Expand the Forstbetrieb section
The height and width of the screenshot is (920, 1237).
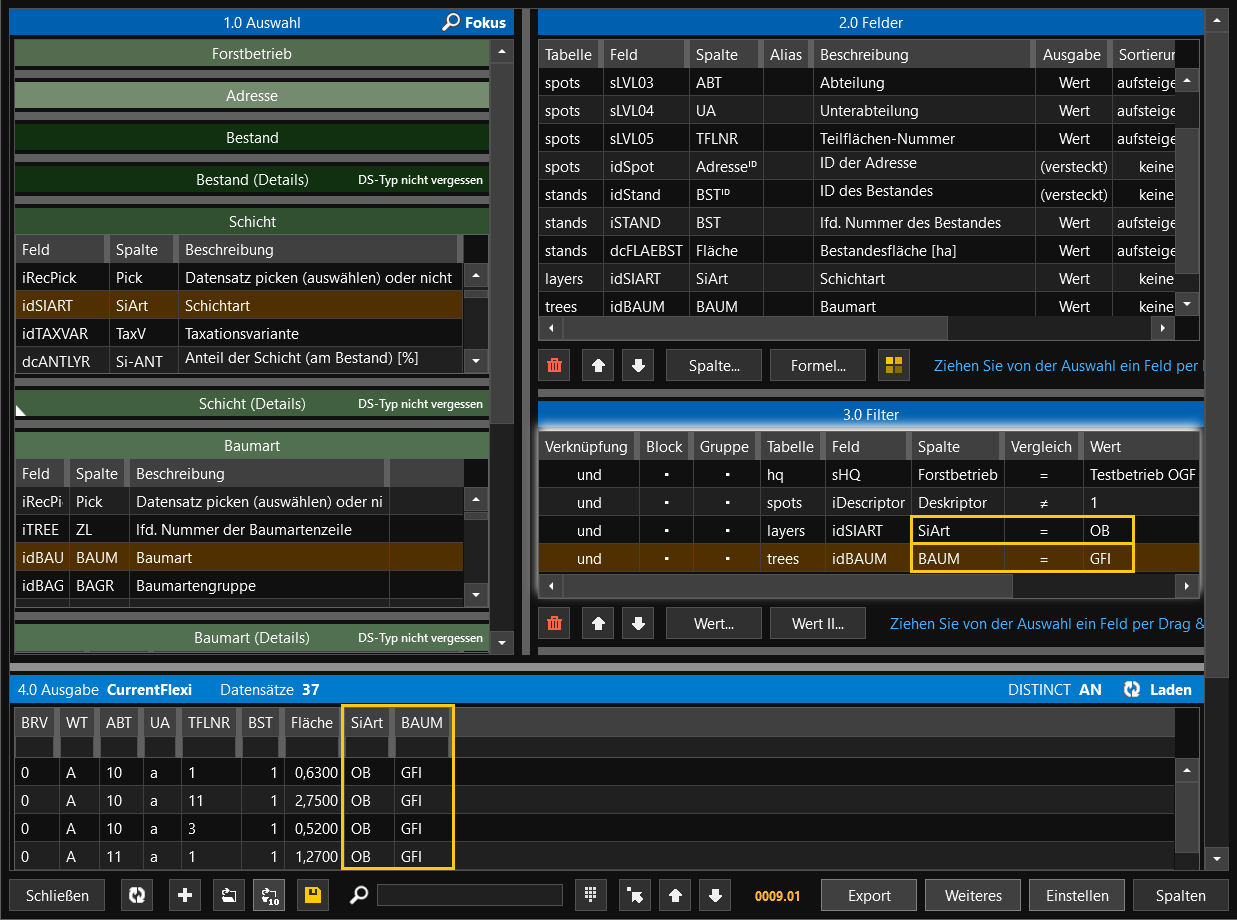[252, 54]
